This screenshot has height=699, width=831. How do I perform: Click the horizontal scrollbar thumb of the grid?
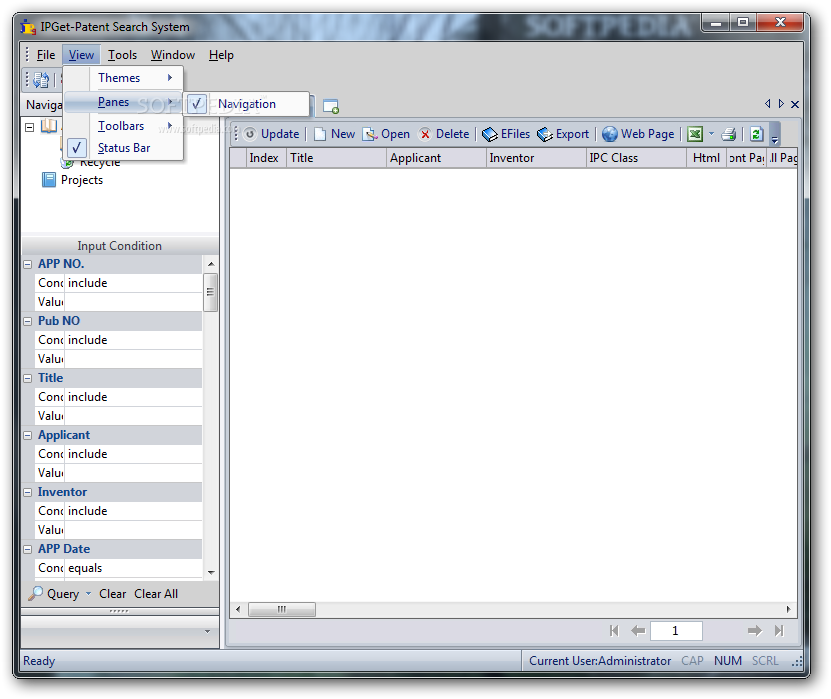[282, 609]
